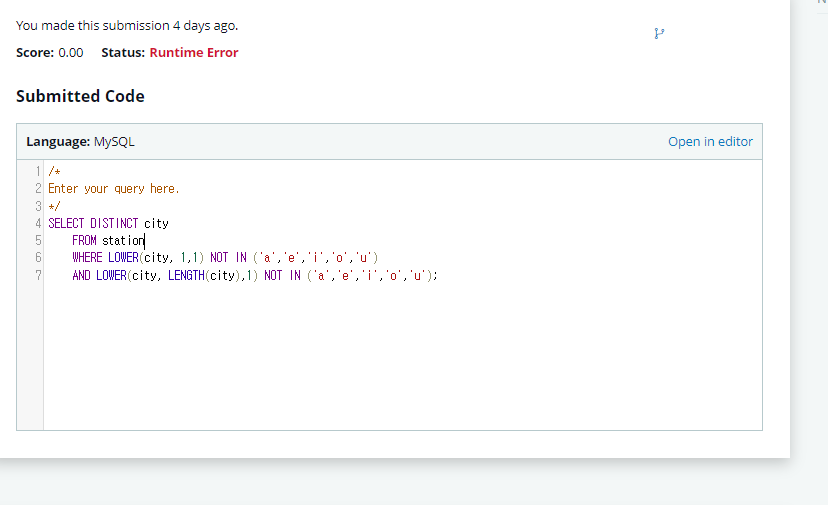This screenshot has height=505, width=828.
Task: Click the 'FROM station' code line
Action: coord(108,241)
